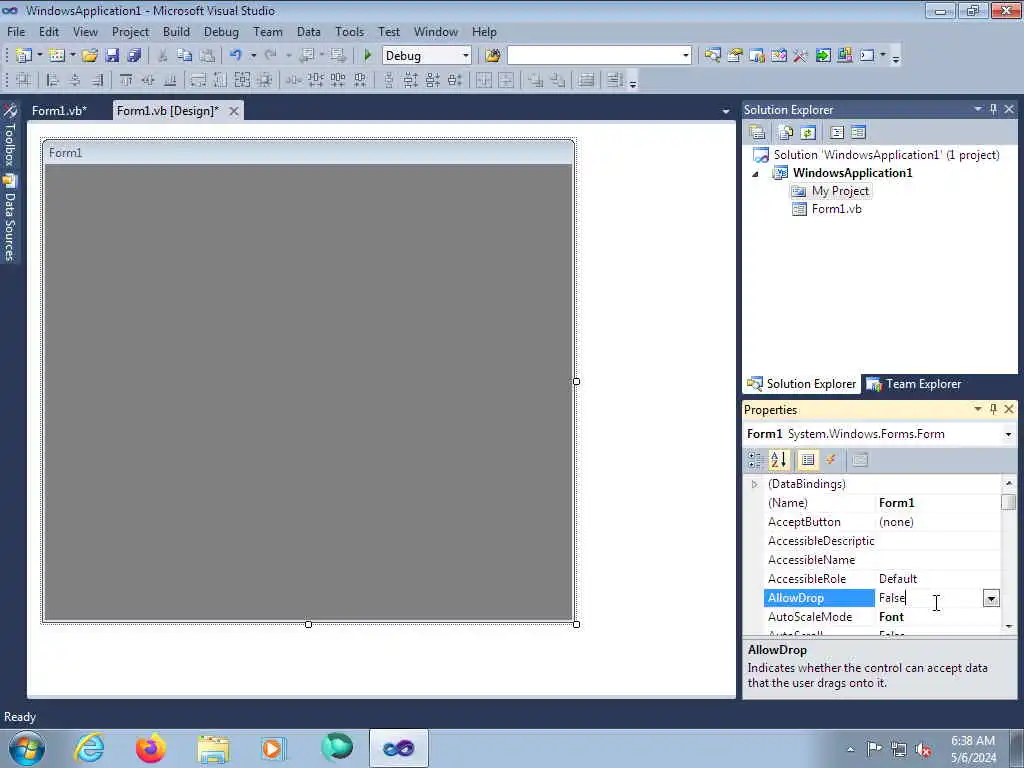Screen dimensions: 1024x768
Task: Toggle Categorized view in Properties panel
Action: coord(755,460)
